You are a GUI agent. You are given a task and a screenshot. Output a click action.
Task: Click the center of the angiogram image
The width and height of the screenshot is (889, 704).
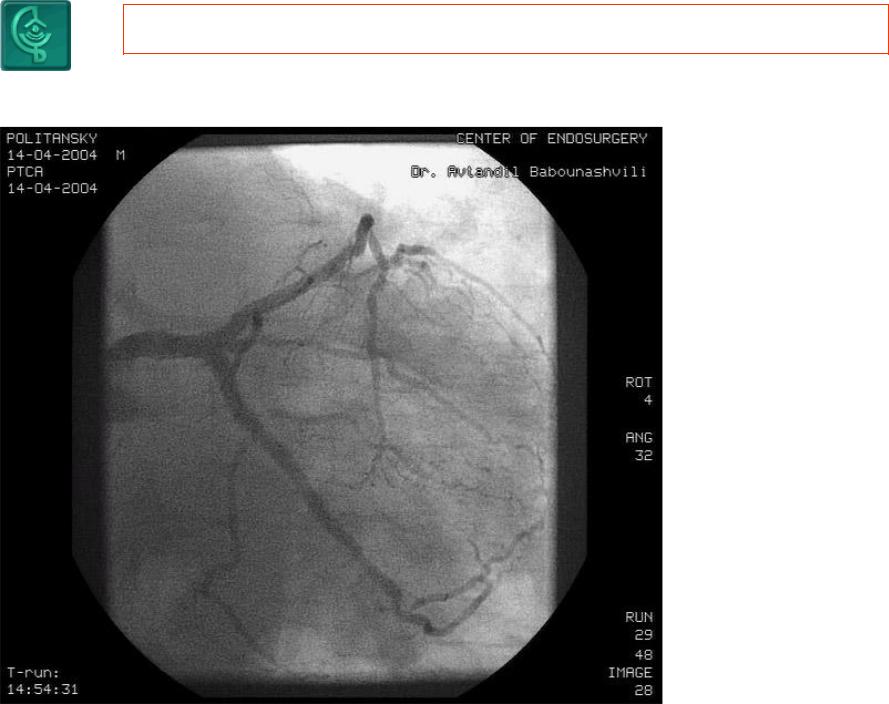coord(330,415)
